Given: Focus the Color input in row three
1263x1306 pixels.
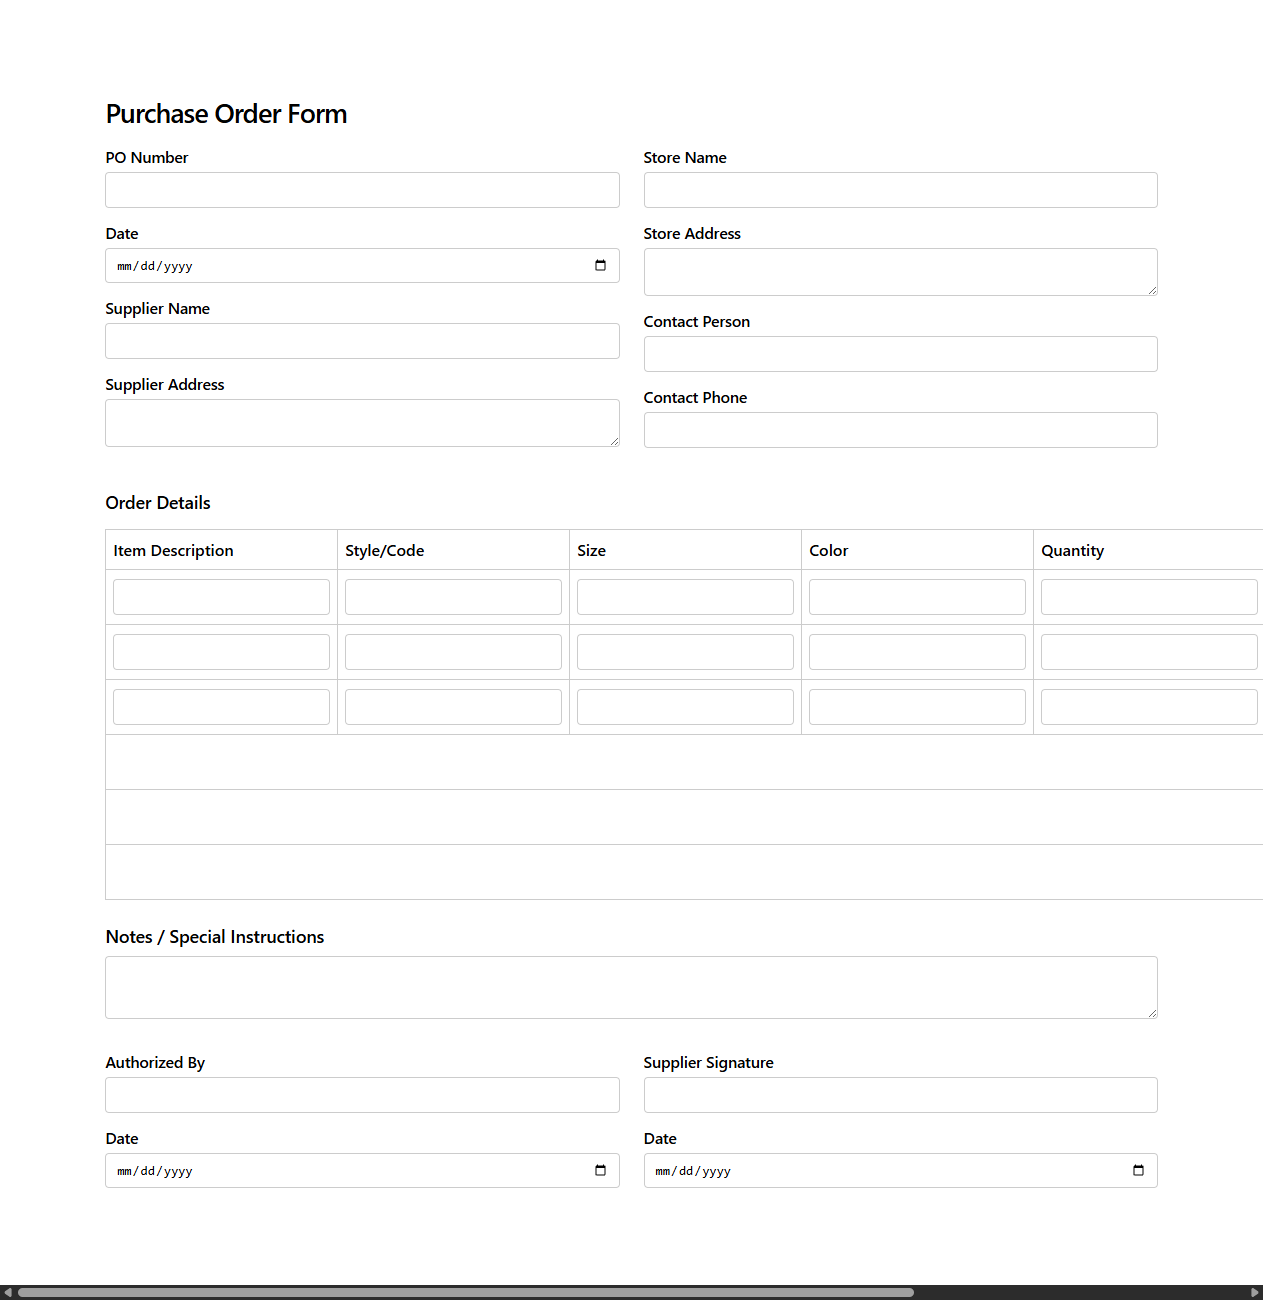Looking at the screenshot, I should (x=916, y=706).
